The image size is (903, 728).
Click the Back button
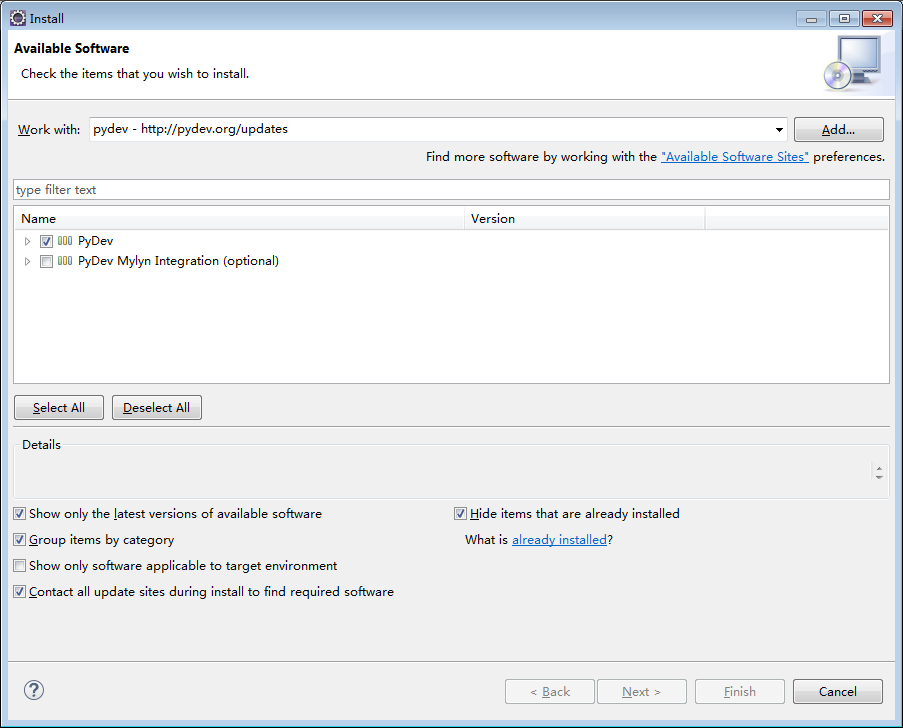(550, 692)
